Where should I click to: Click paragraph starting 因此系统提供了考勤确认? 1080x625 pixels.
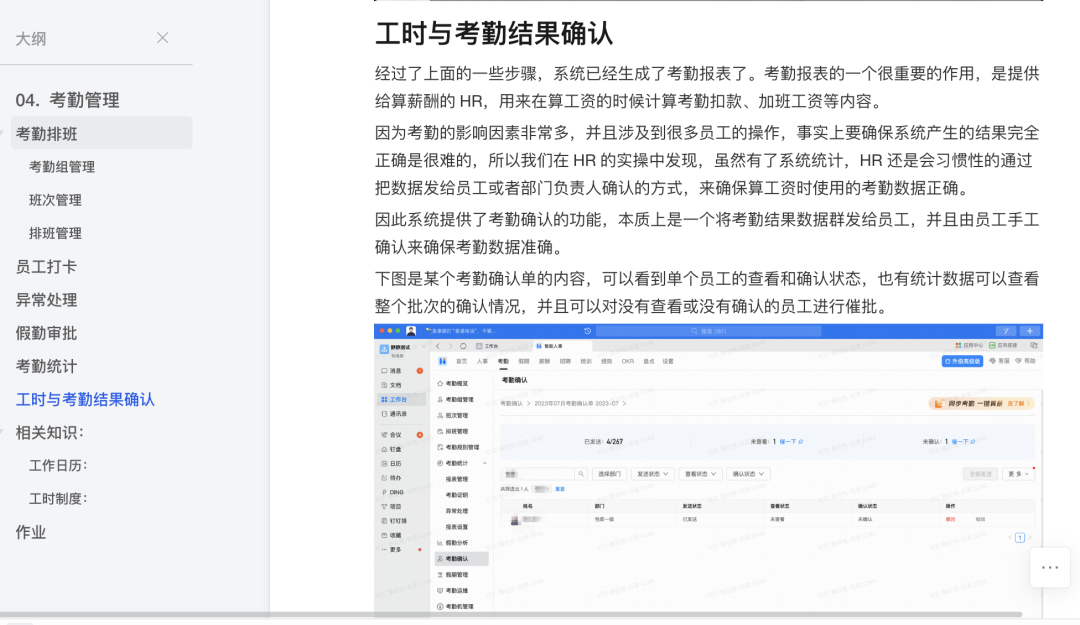[x=707, y=234]
